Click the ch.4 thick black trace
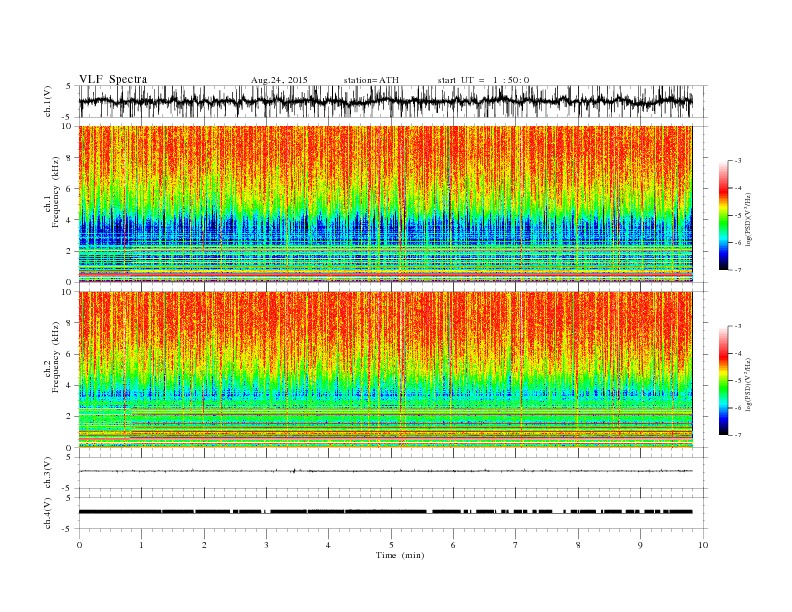 click(385, 512)
